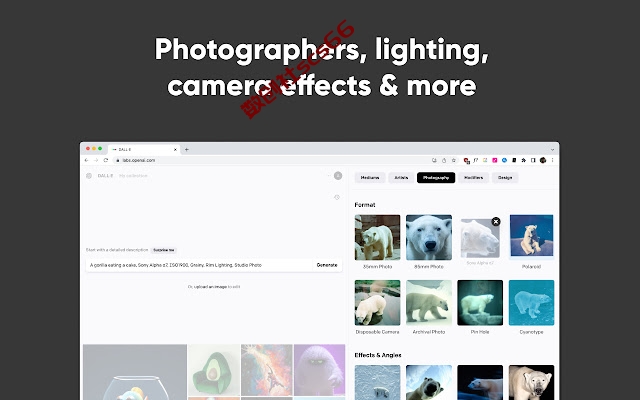Viewport: 640px width, 400px height.
Task: Click the Effects & Angles section heading
Action: pyautogui.click(x=378, y=355)
